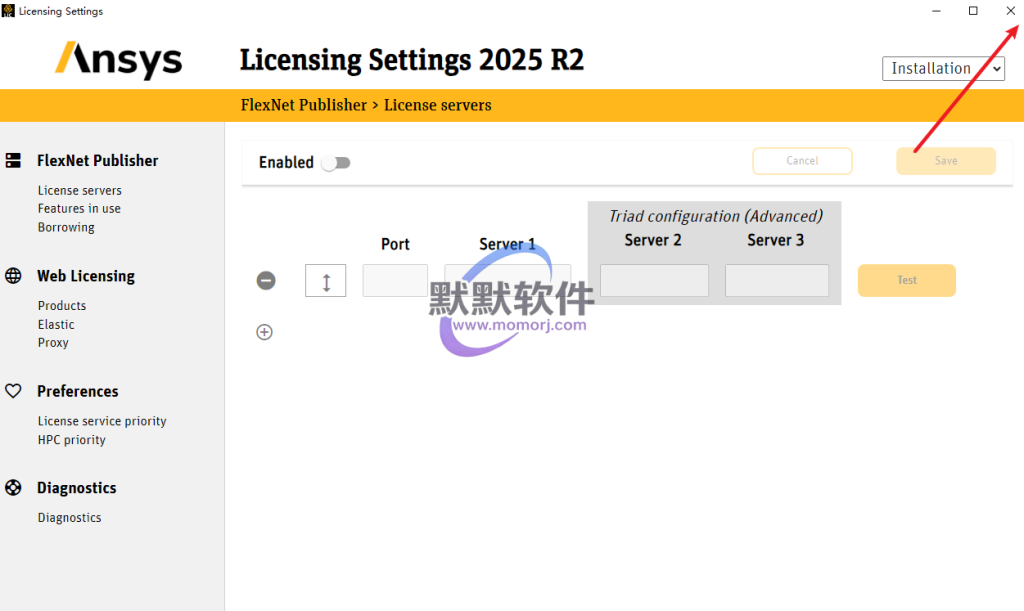The height and width of the screenshot is (611, 1024).
Task: Toggle the Enabled switch
Action: 336,163
